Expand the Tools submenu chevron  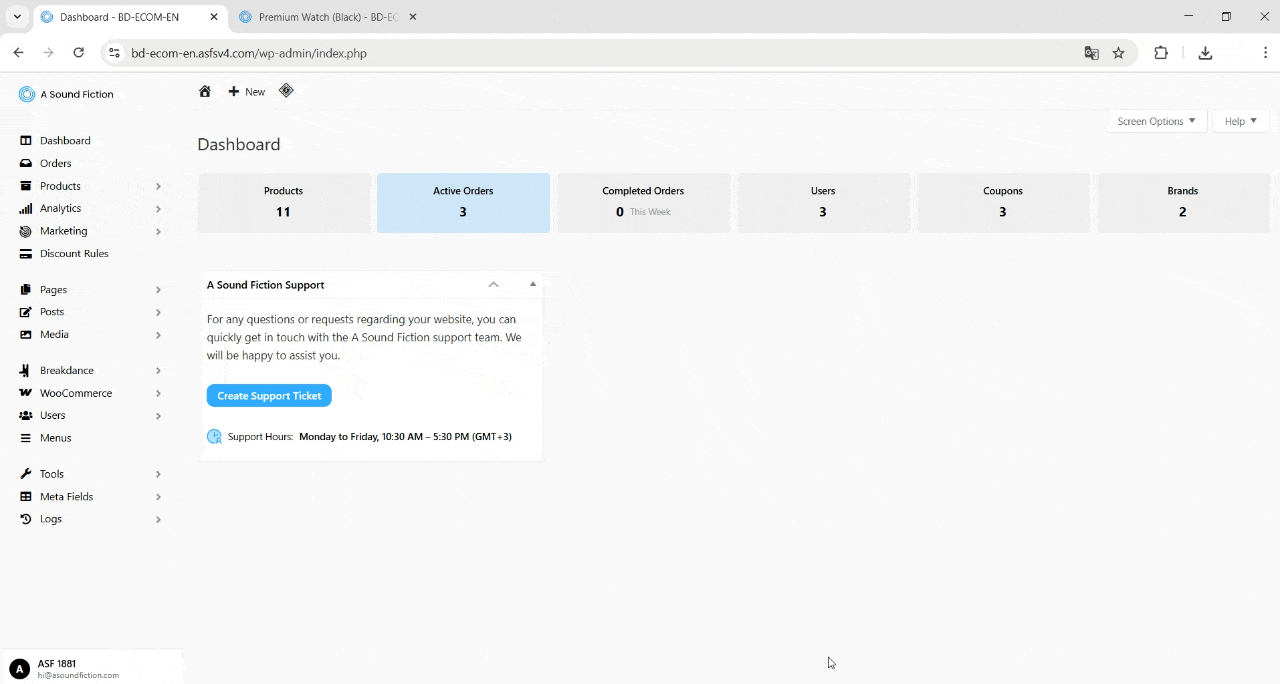158,473
